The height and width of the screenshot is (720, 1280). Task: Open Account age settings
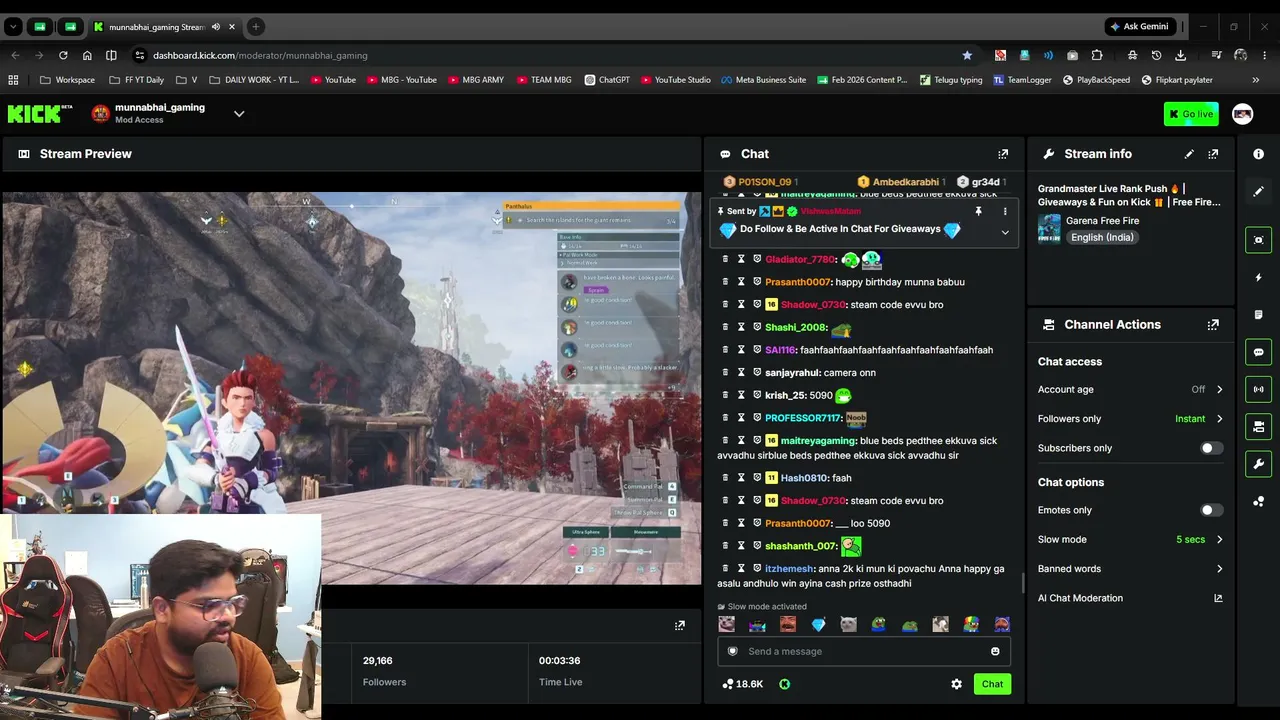(1130, 389)
